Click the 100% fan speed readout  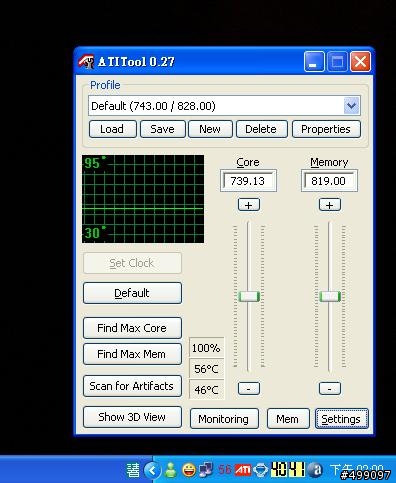[x=206, y=348]
